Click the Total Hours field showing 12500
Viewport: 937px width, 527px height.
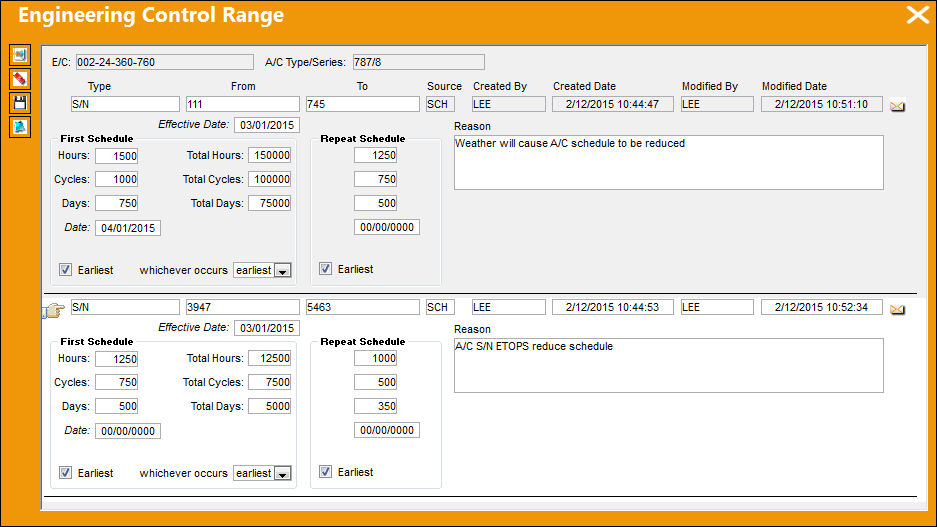coord(270,359)
